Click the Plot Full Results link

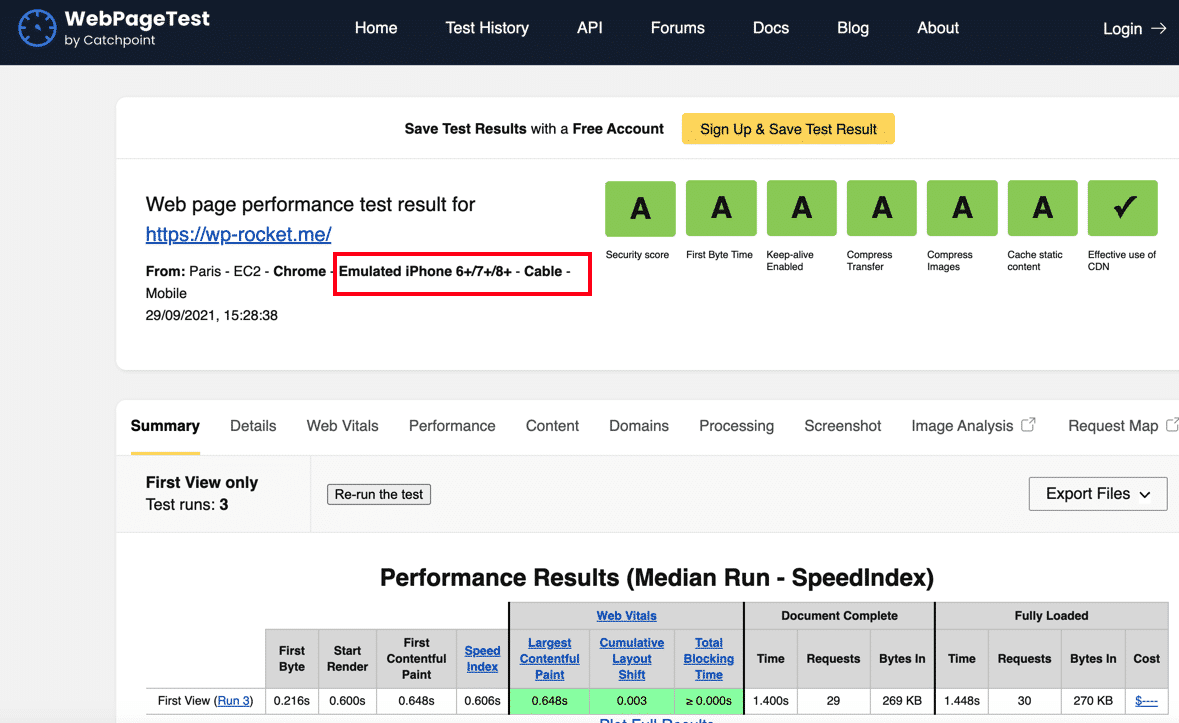[656, 719]
